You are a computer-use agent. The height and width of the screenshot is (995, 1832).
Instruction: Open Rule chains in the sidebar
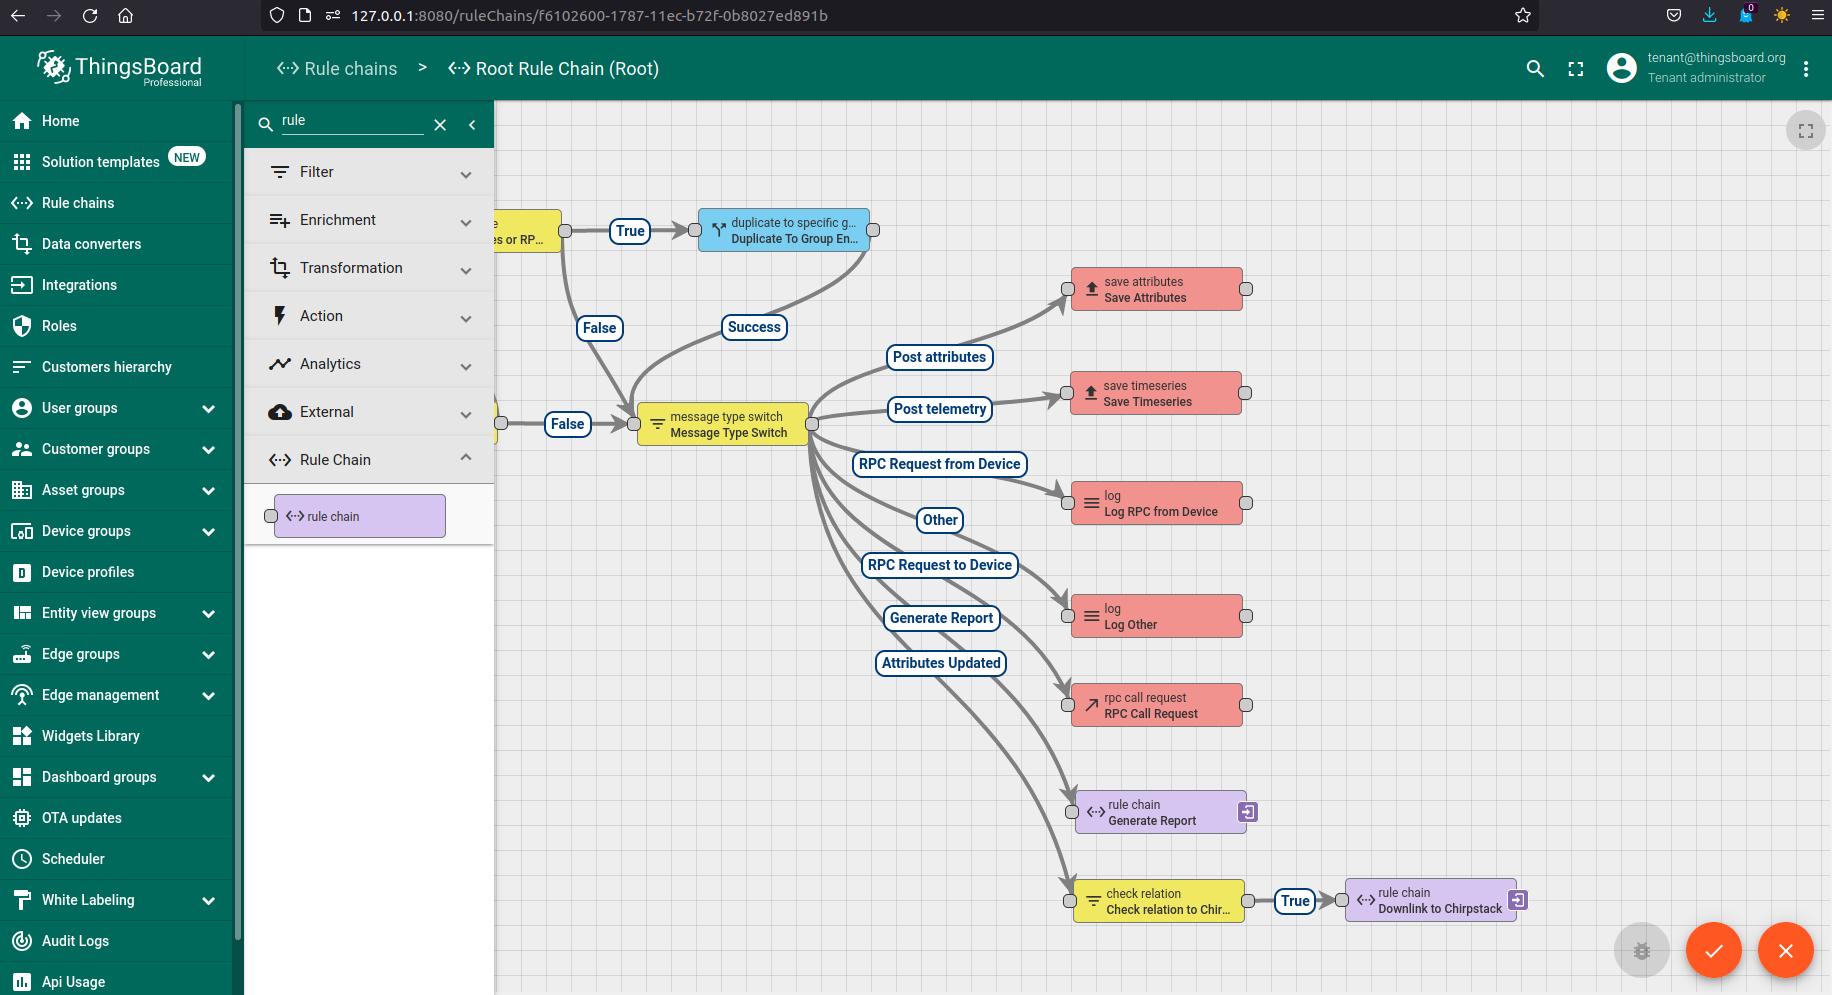pos(116,203)
